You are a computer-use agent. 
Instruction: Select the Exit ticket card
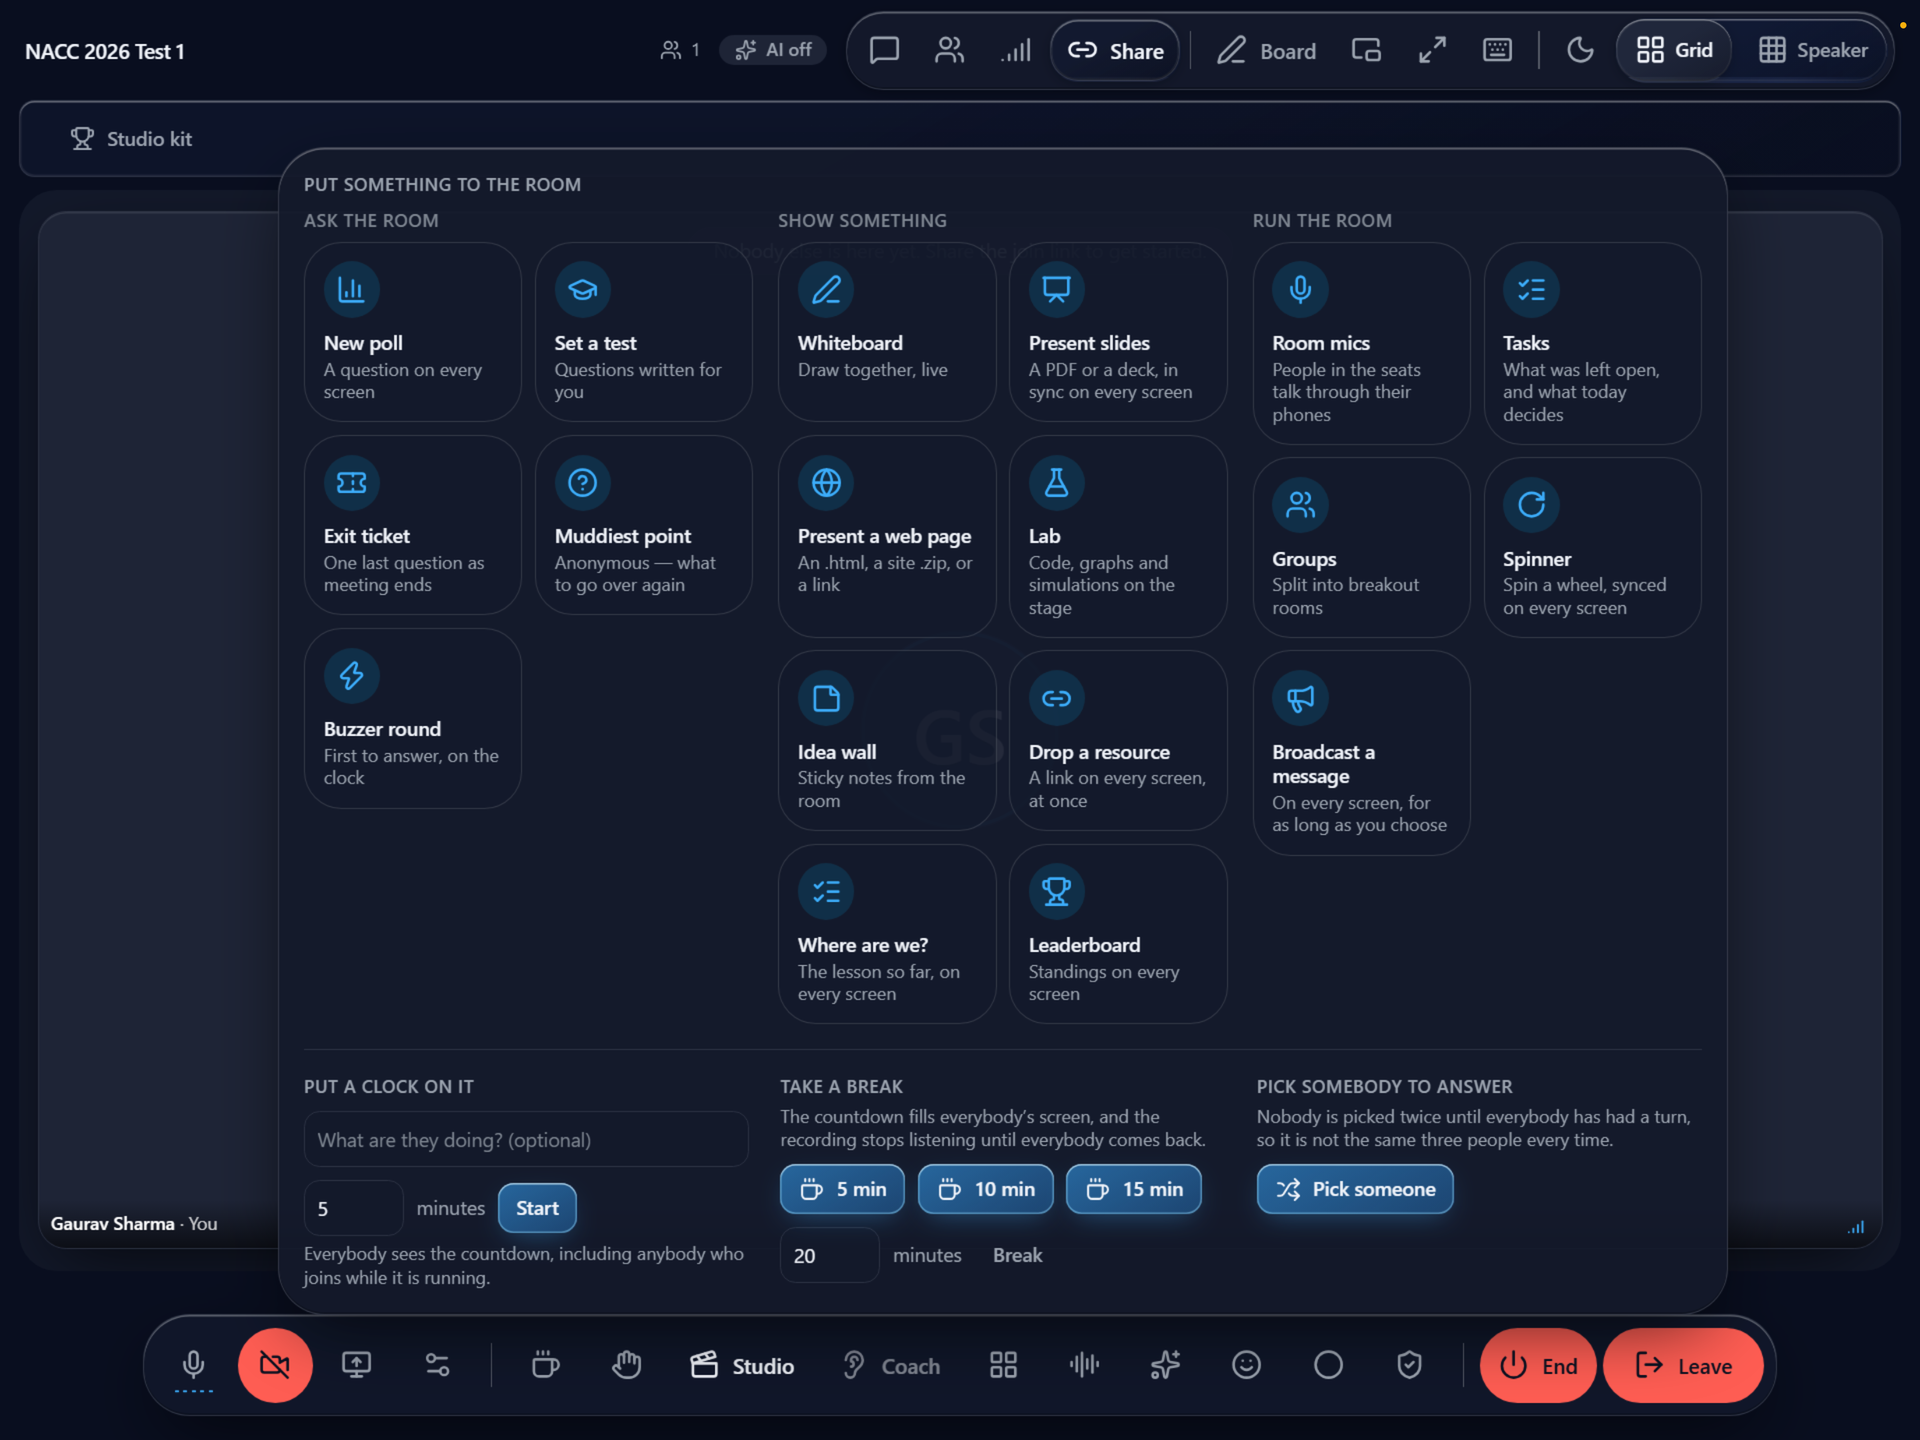pyautogui.click(x=412, y=525)
